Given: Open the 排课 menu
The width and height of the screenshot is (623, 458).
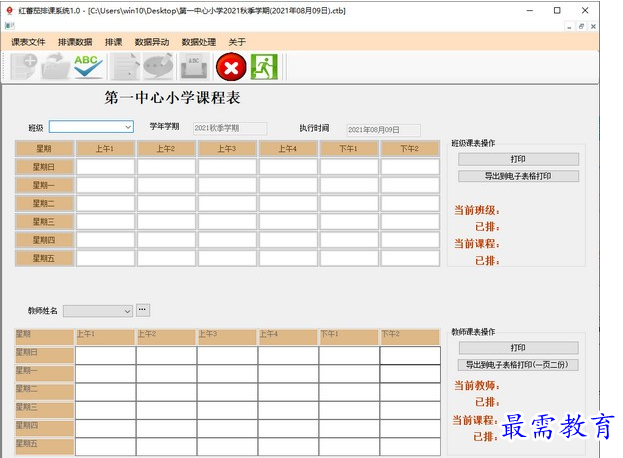Looking at the screenshot, I should click(113, 42).
